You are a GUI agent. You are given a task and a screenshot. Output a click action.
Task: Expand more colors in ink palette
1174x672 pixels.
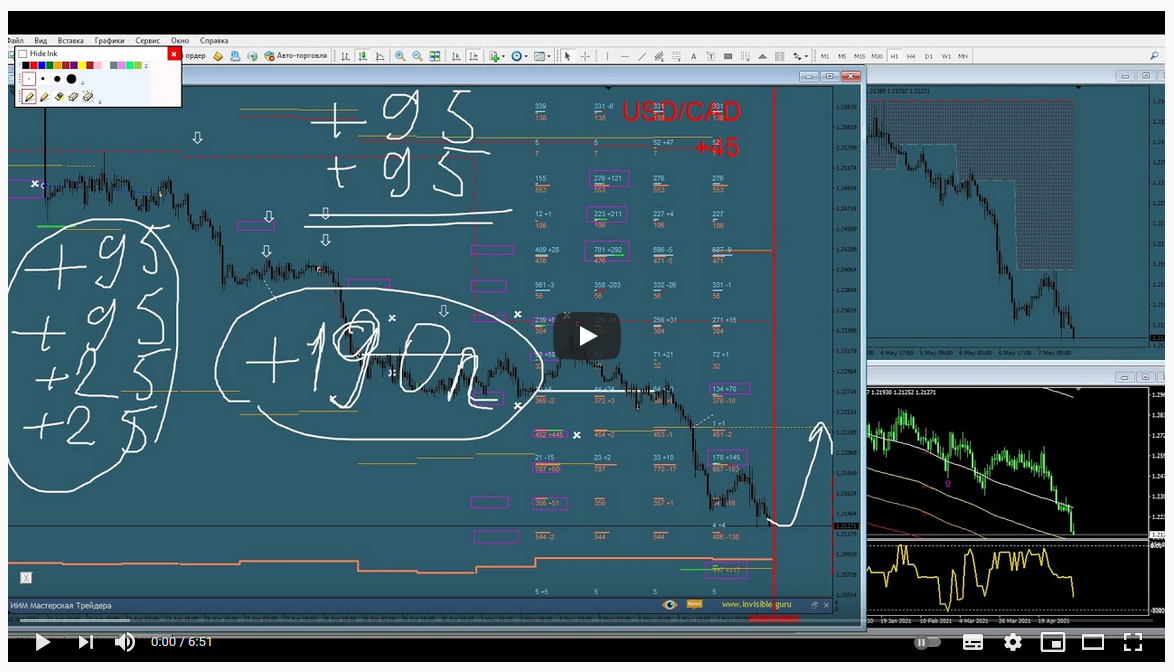146,67
